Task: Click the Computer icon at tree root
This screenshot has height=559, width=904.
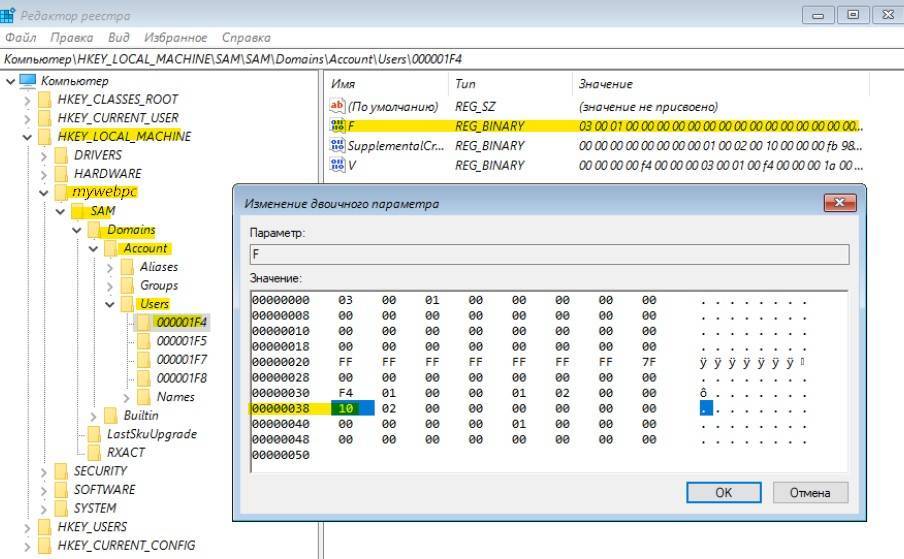Action: point(27,81)
